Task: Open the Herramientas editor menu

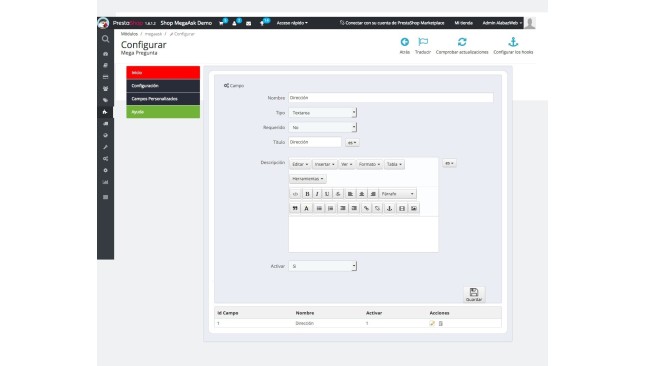Action: coord(308,178)
